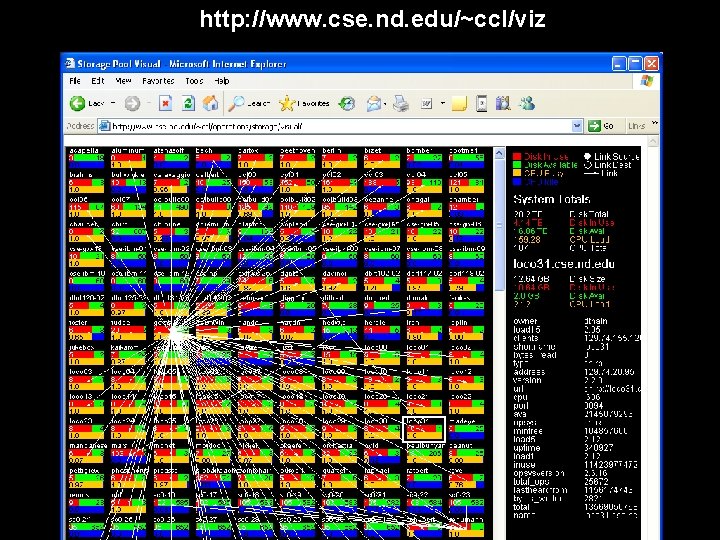Click the handheld device toolbar icon
Screen dimensions: 720x540
point(481,103)
